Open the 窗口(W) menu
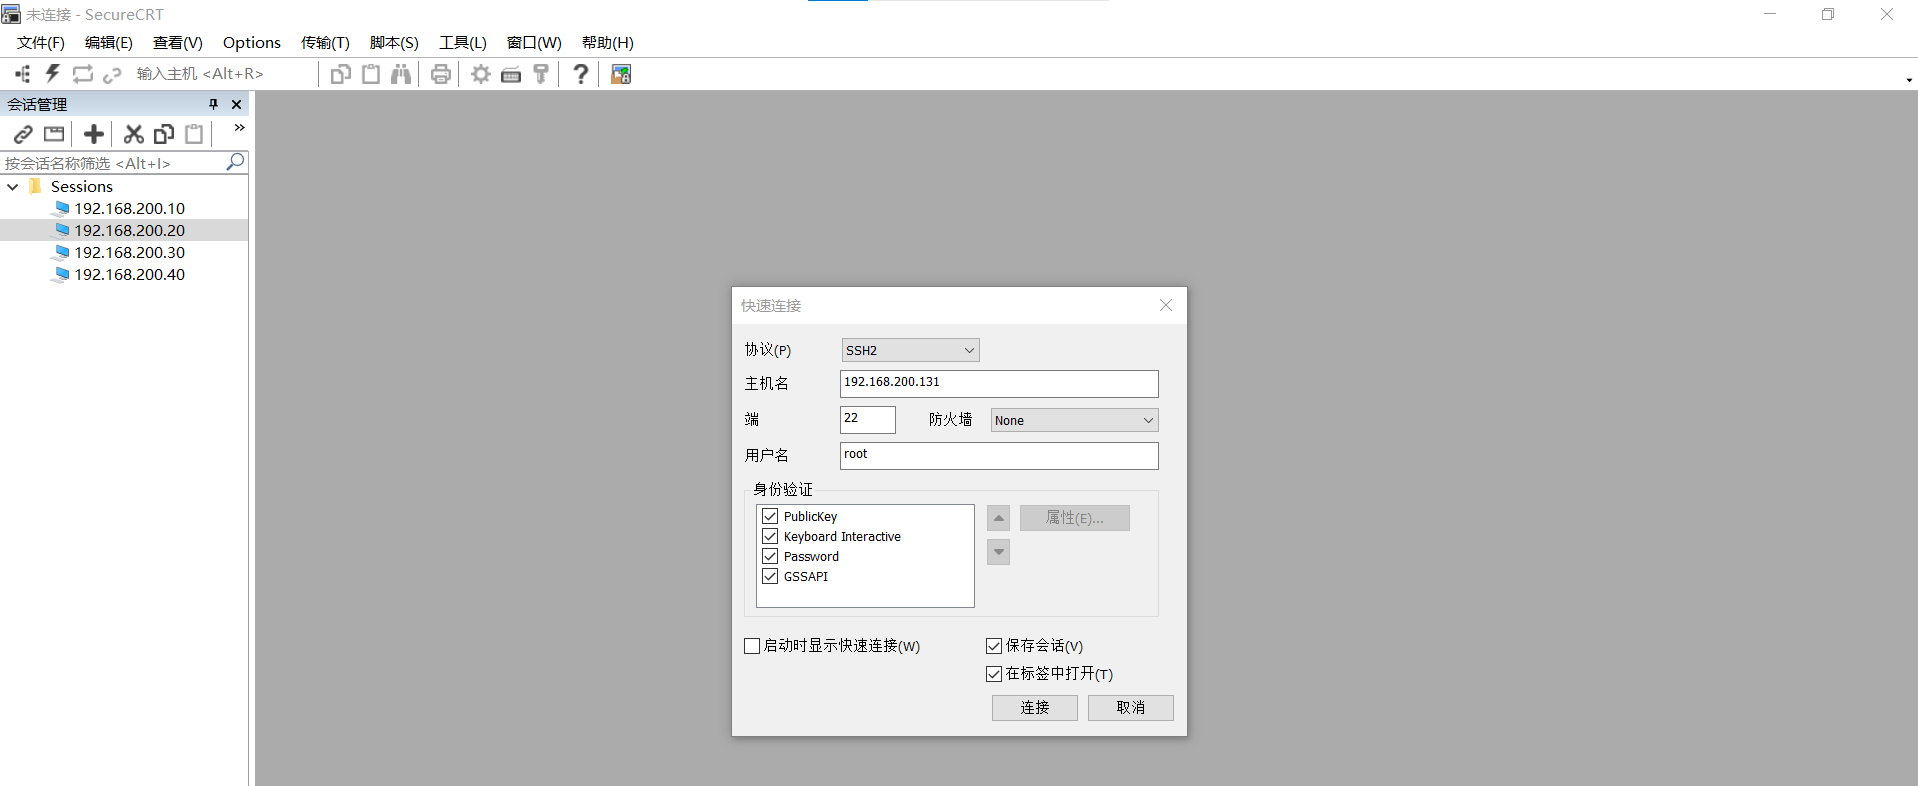Image resolution: width=1918 pixels, height=786 pixels. click(x=534, y=43)
